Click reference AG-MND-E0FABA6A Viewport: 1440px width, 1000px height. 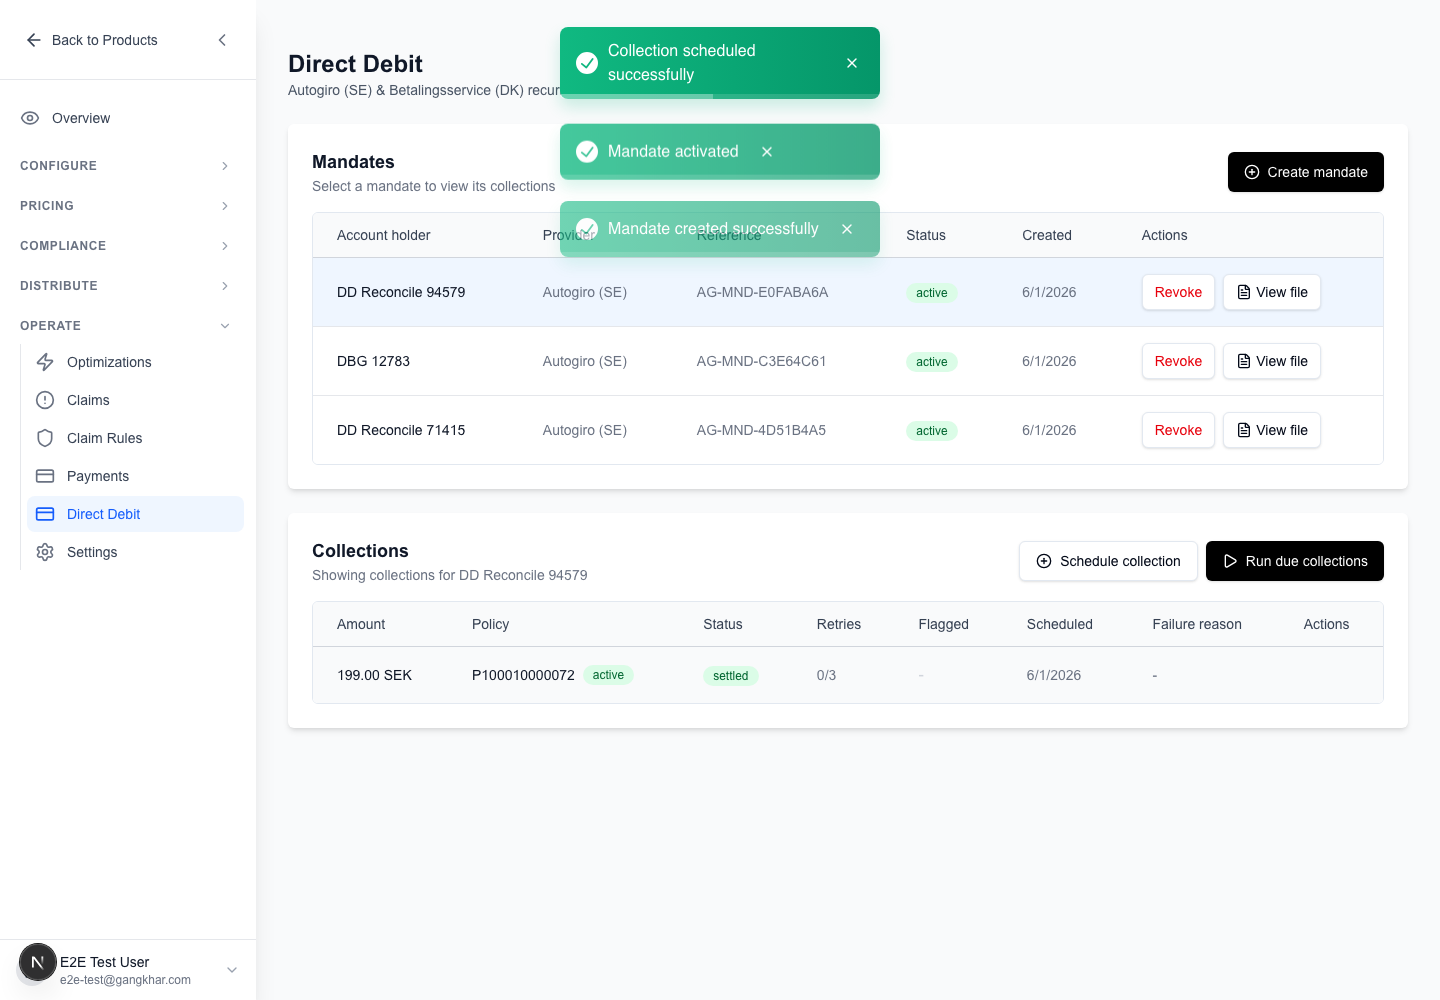pos(762,292)
